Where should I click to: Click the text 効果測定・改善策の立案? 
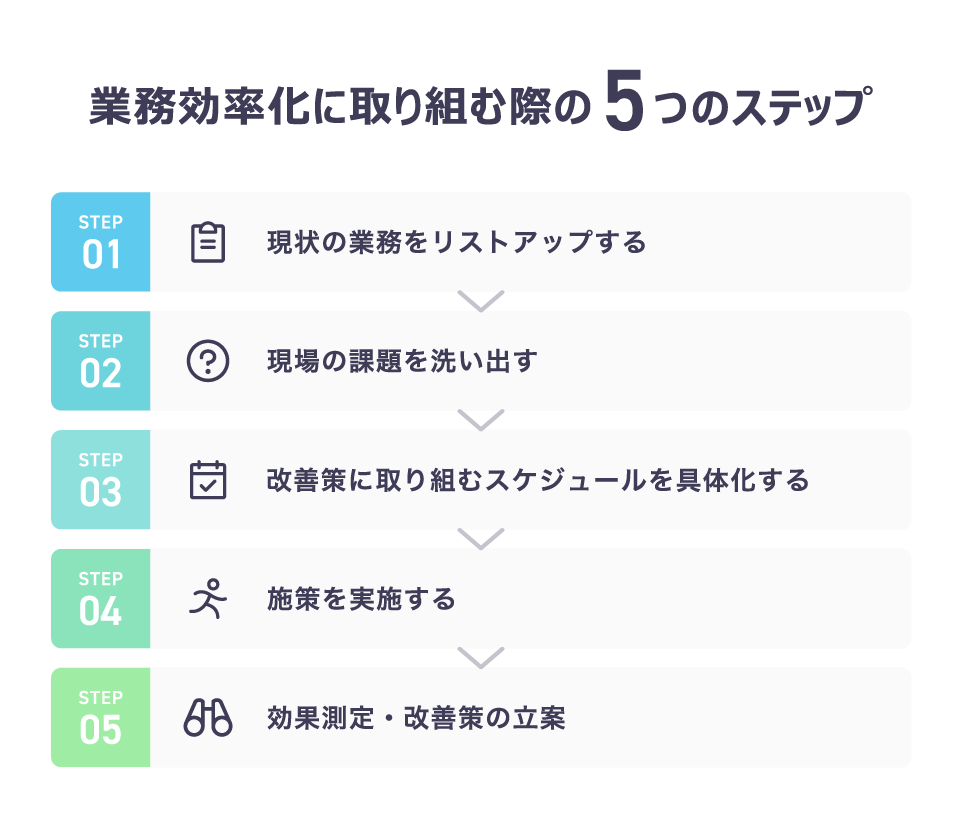click(416, 718)
